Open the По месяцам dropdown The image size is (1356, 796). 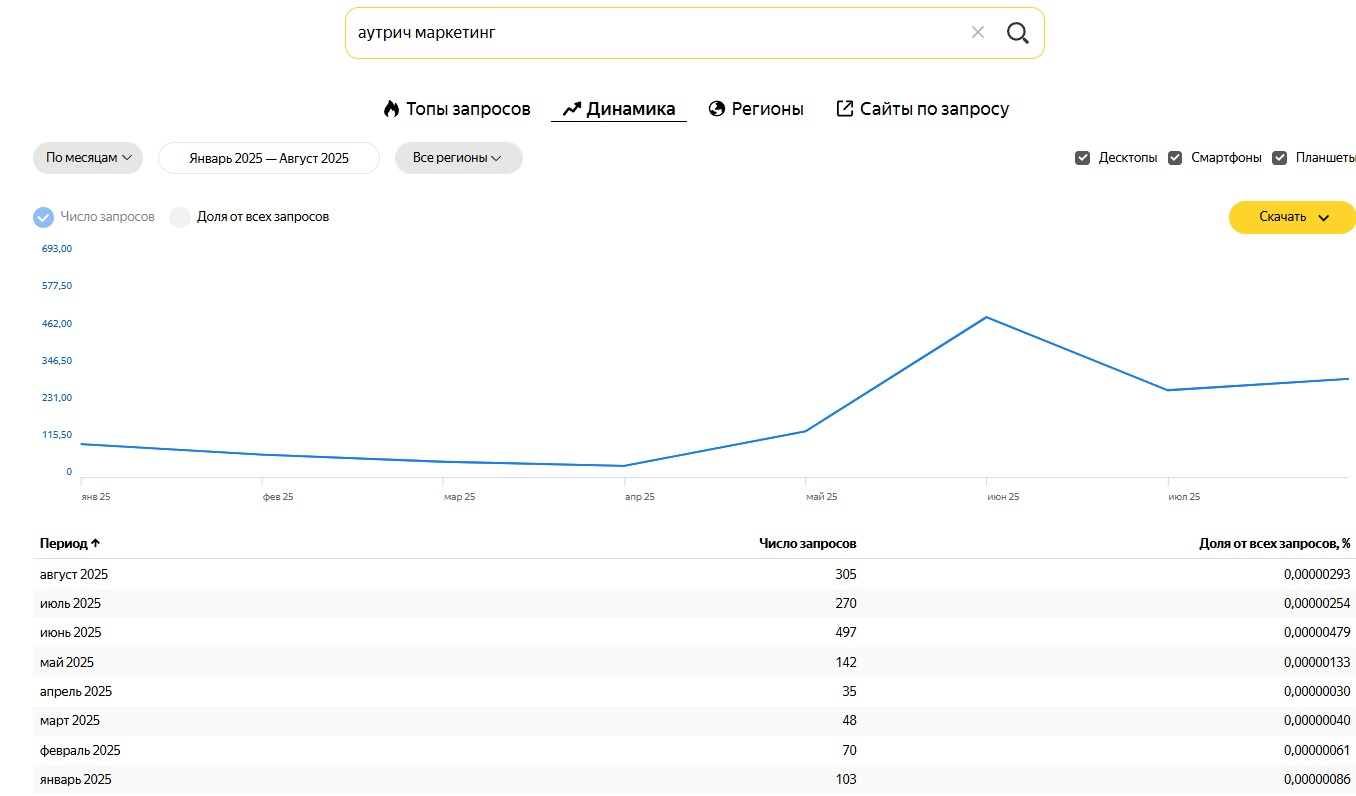pyautogui.click(x=88, y=158)
